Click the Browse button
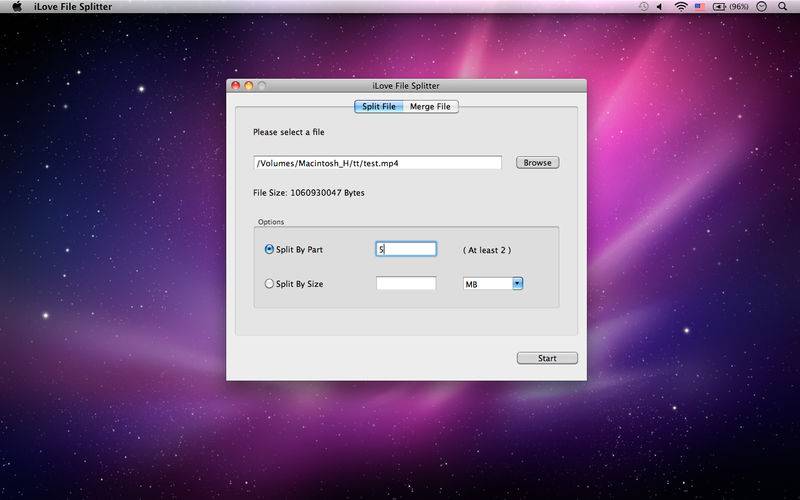The height and width of the screenshot is (500, 800). (537, 162)
